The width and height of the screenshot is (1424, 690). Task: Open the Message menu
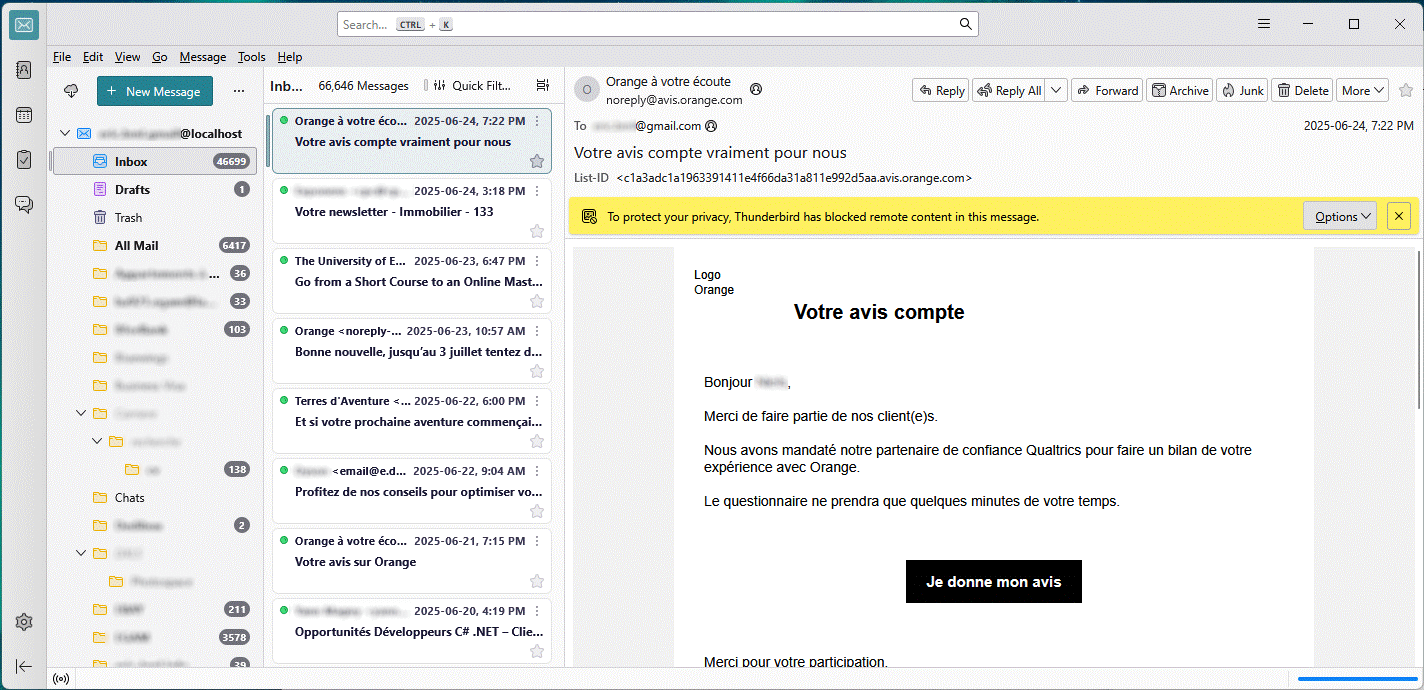(203, 57)
